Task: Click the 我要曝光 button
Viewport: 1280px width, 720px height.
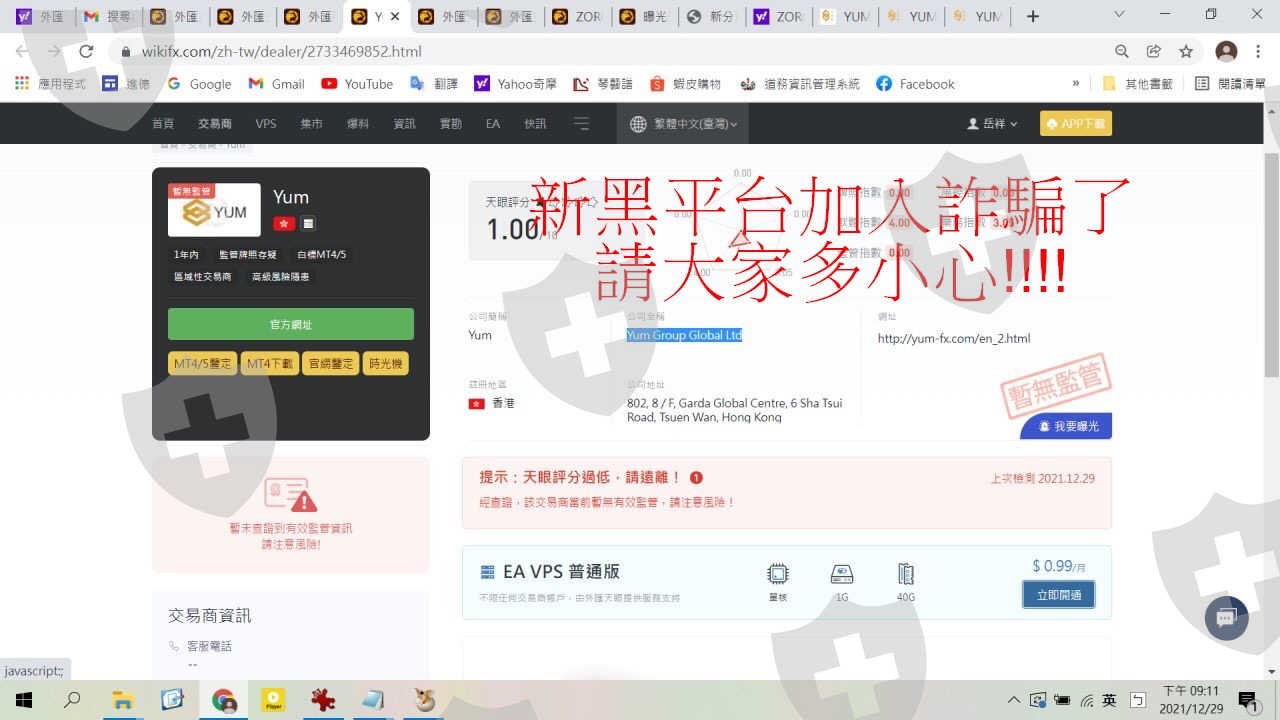Action: point(1066,426)
